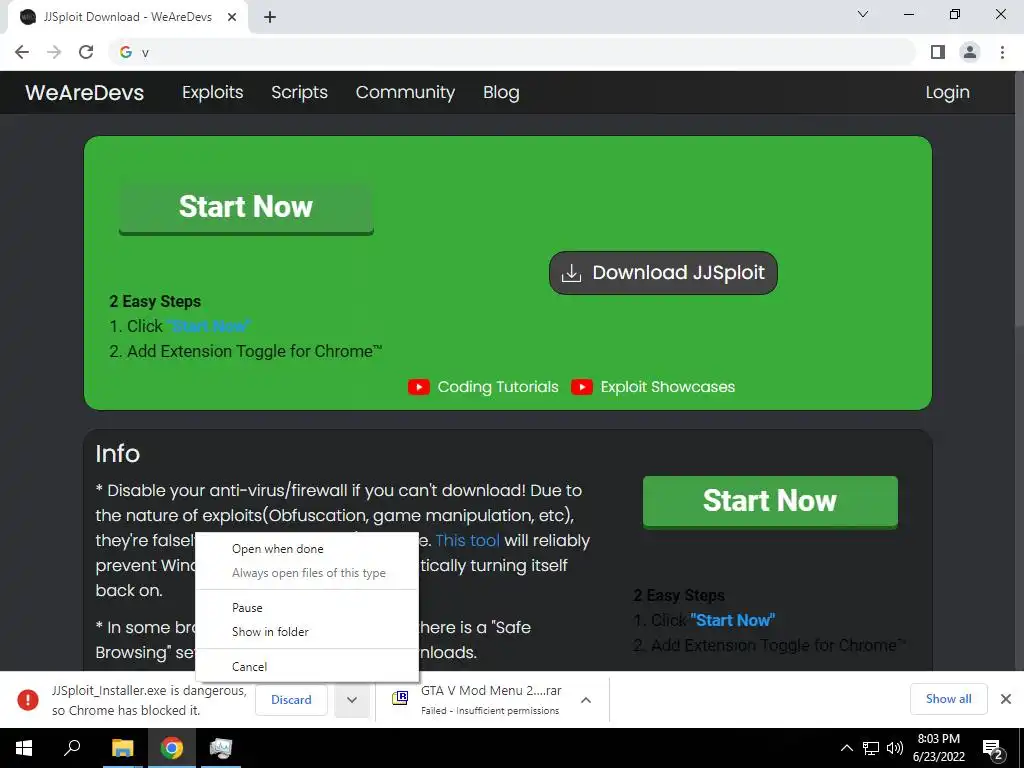Discard the blocked JJSploit_Installer.exe download
Viewport: 1024px width, 768px height.
(291, 700)
